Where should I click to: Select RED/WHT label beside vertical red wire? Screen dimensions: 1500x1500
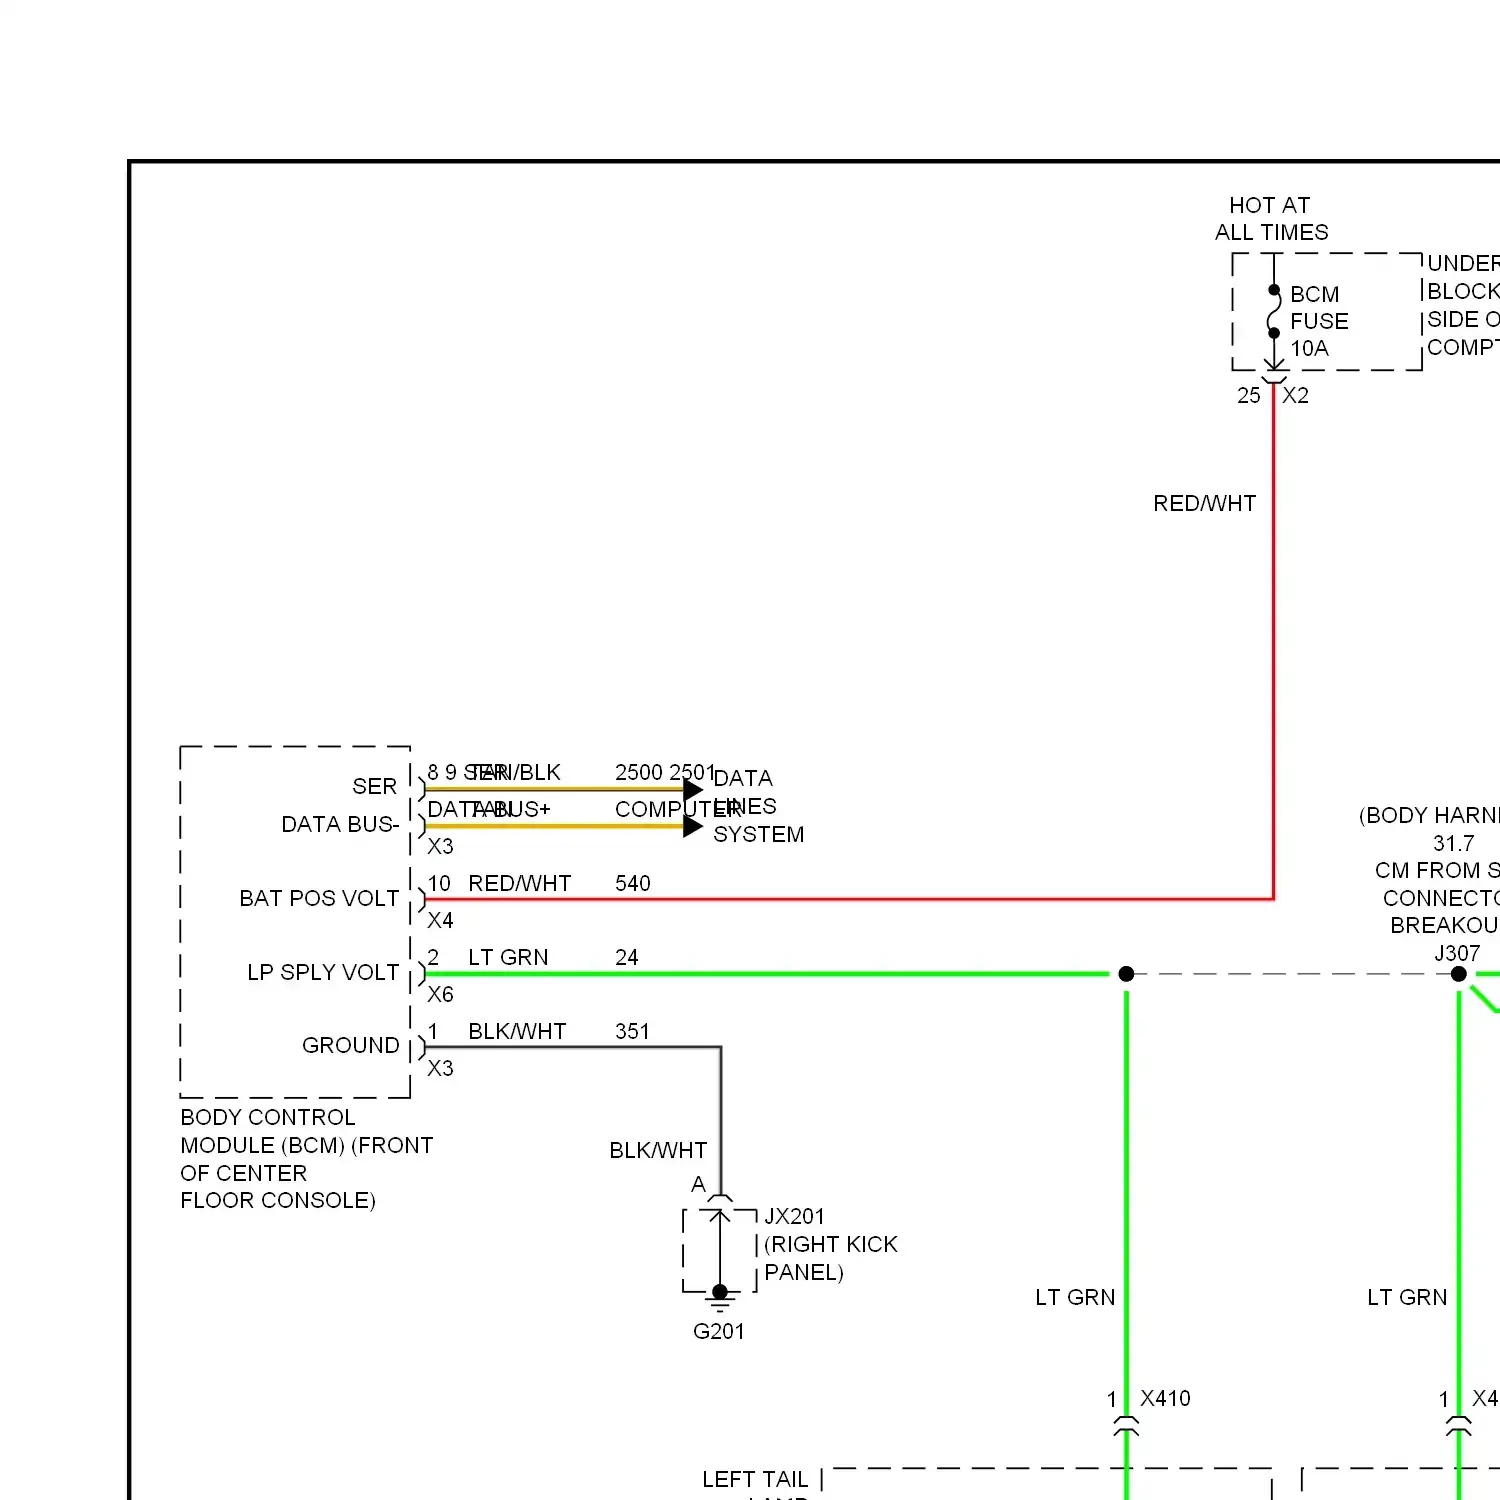coord(1204,503)
